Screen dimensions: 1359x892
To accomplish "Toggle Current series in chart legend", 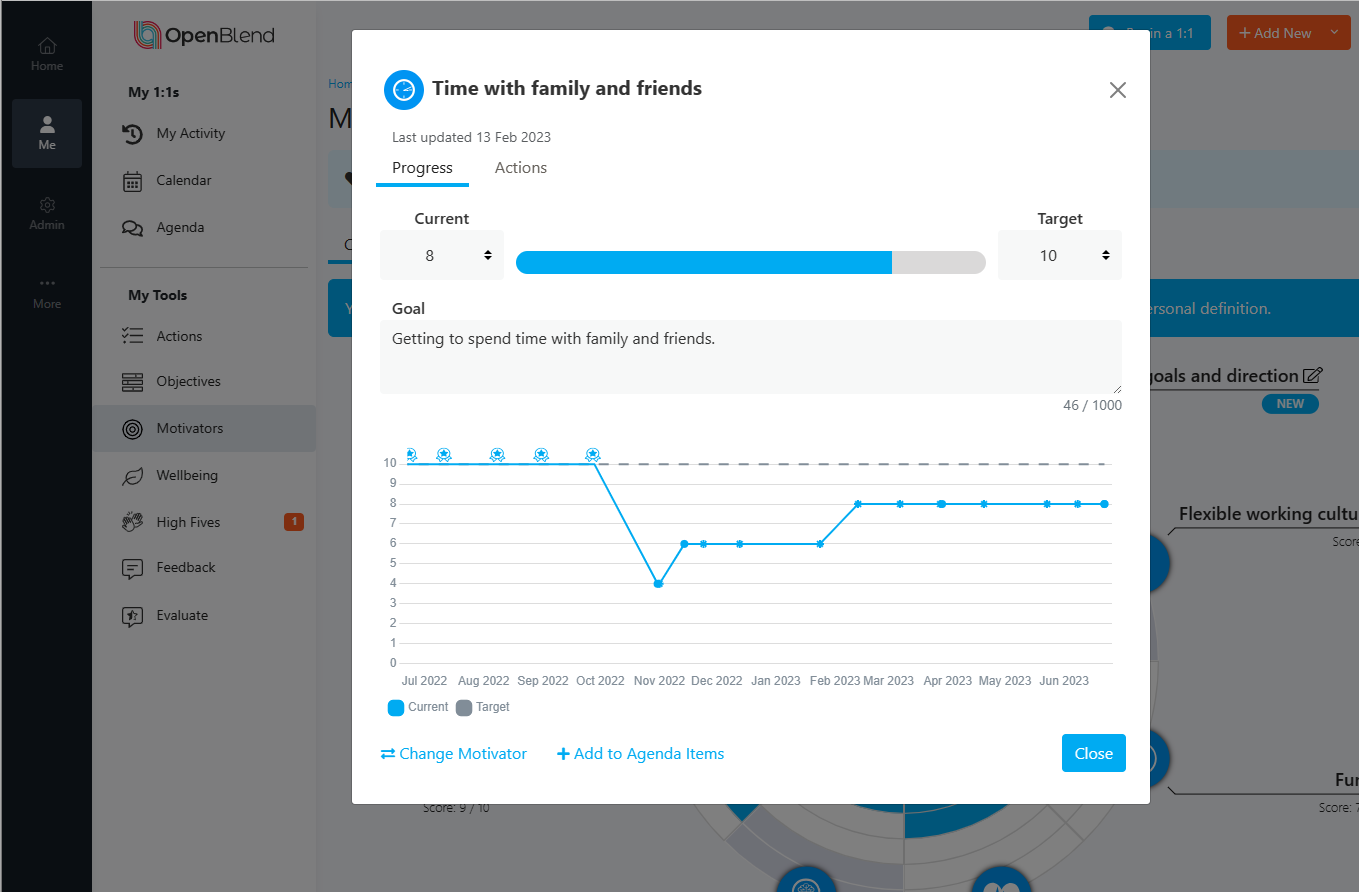I will point(418,707).
